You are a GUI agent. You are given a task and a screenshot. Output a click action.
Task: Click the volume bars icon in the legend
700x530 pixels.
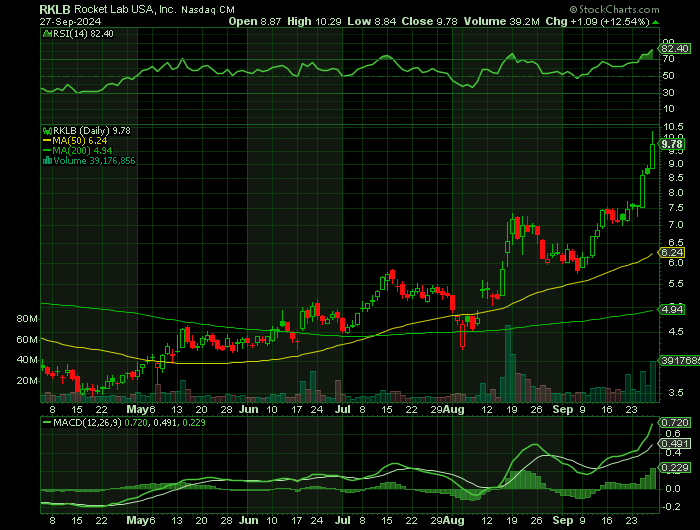(x=47, y=161)
